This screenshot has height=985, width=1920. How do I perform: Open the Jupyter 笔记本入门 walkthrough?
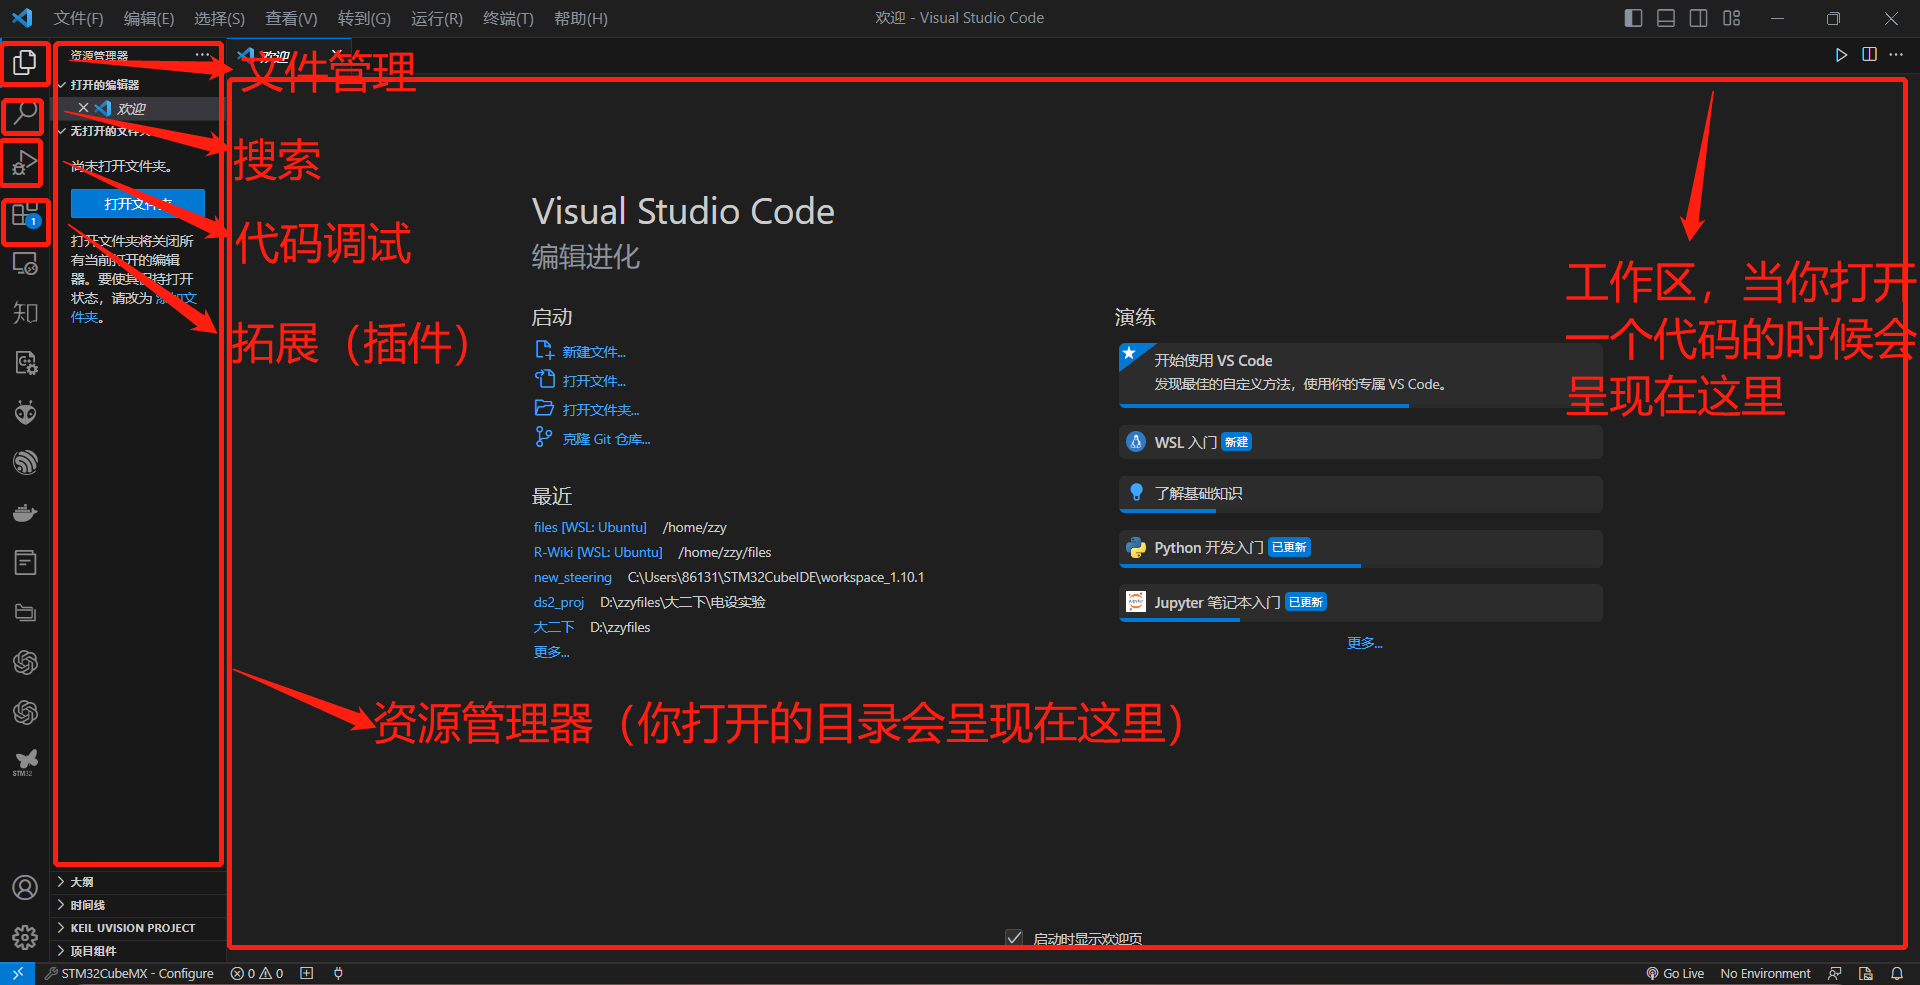[1360, 603]
